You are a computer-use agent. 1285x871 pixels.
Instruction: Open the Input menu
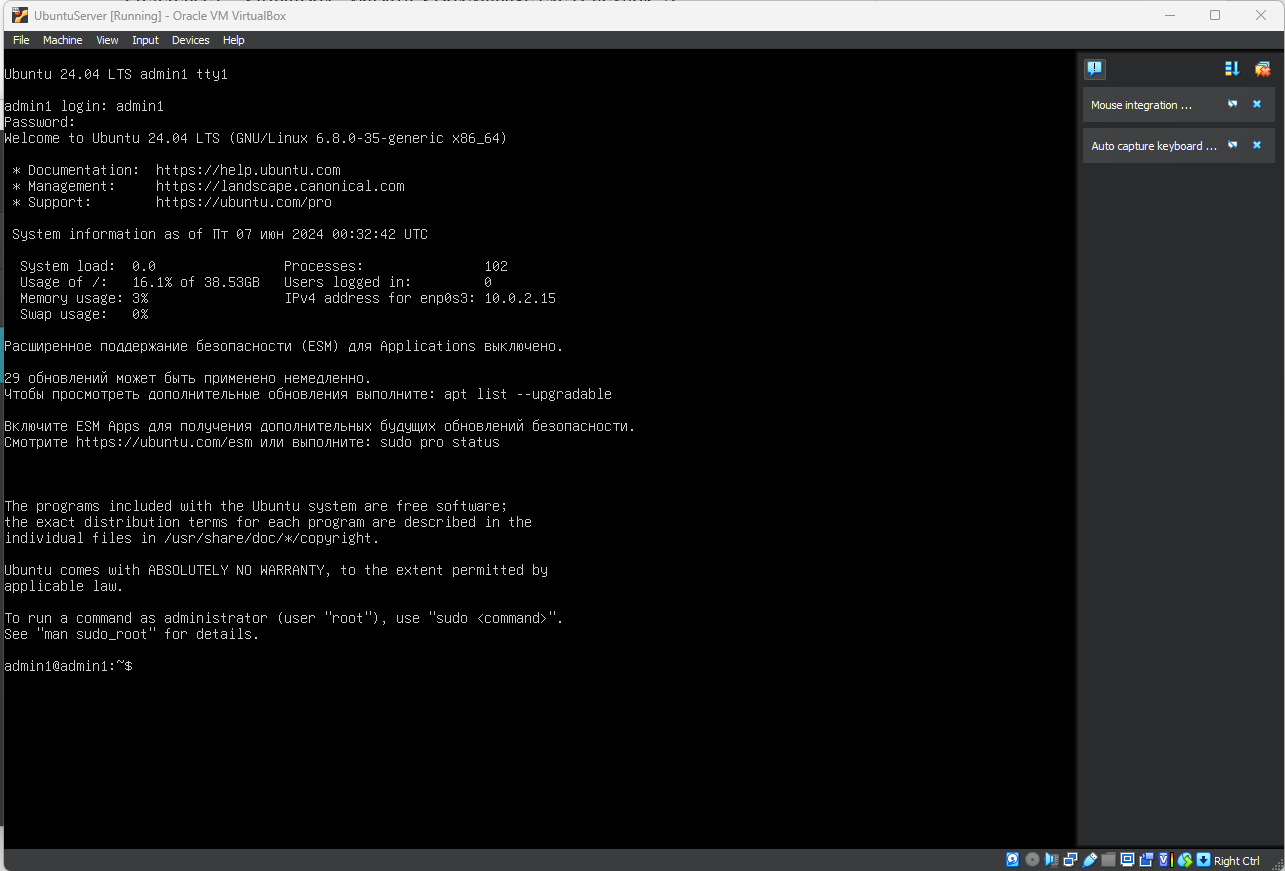145,40
